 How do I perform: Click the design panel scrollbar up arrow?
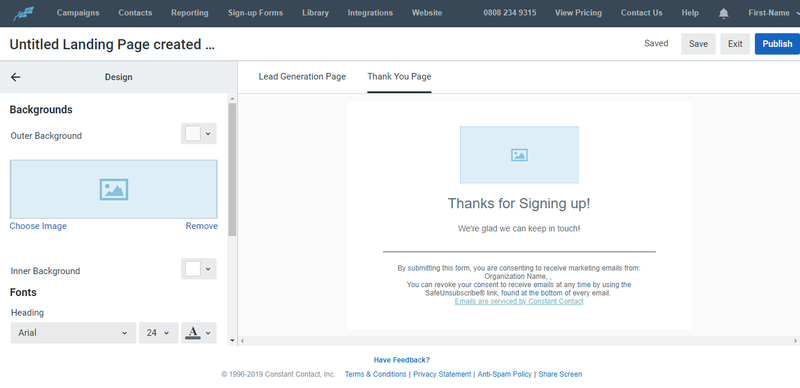tap(233, 99)
